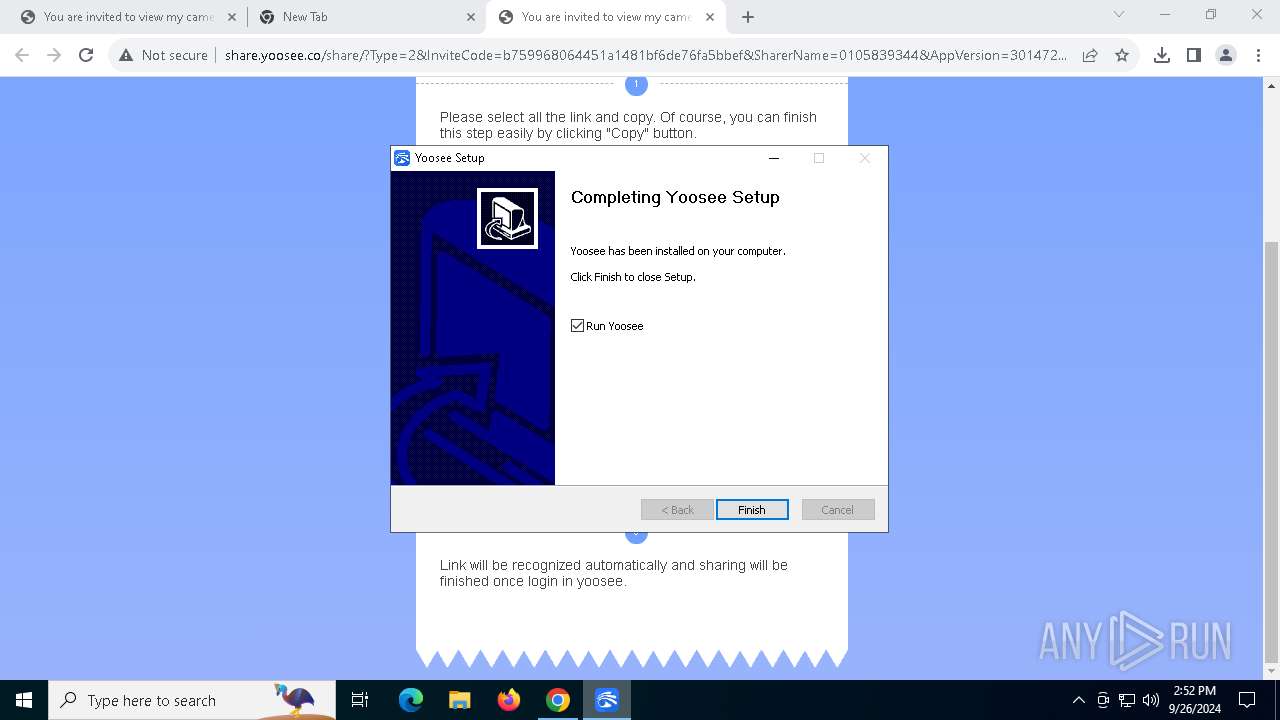Click the Yoosee Setup title bar icon

click(x=402, y=158)
